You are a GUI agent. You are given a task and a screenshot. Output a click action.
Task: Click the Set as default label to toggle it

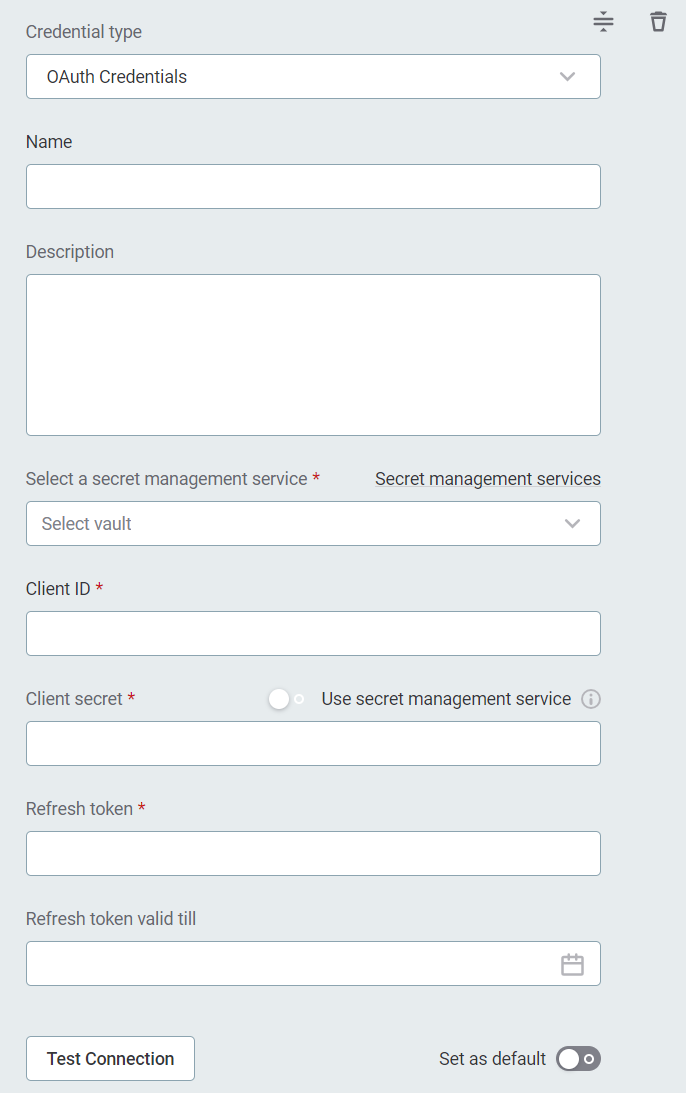pyautogui.click(x=491, y=1058)
